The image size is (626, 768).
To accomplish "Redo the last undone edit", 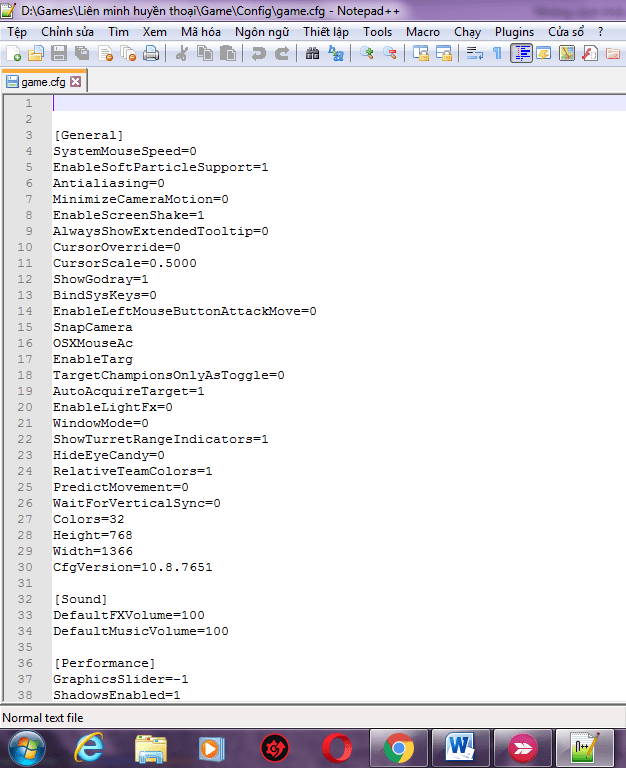I will tap(282, 53).
